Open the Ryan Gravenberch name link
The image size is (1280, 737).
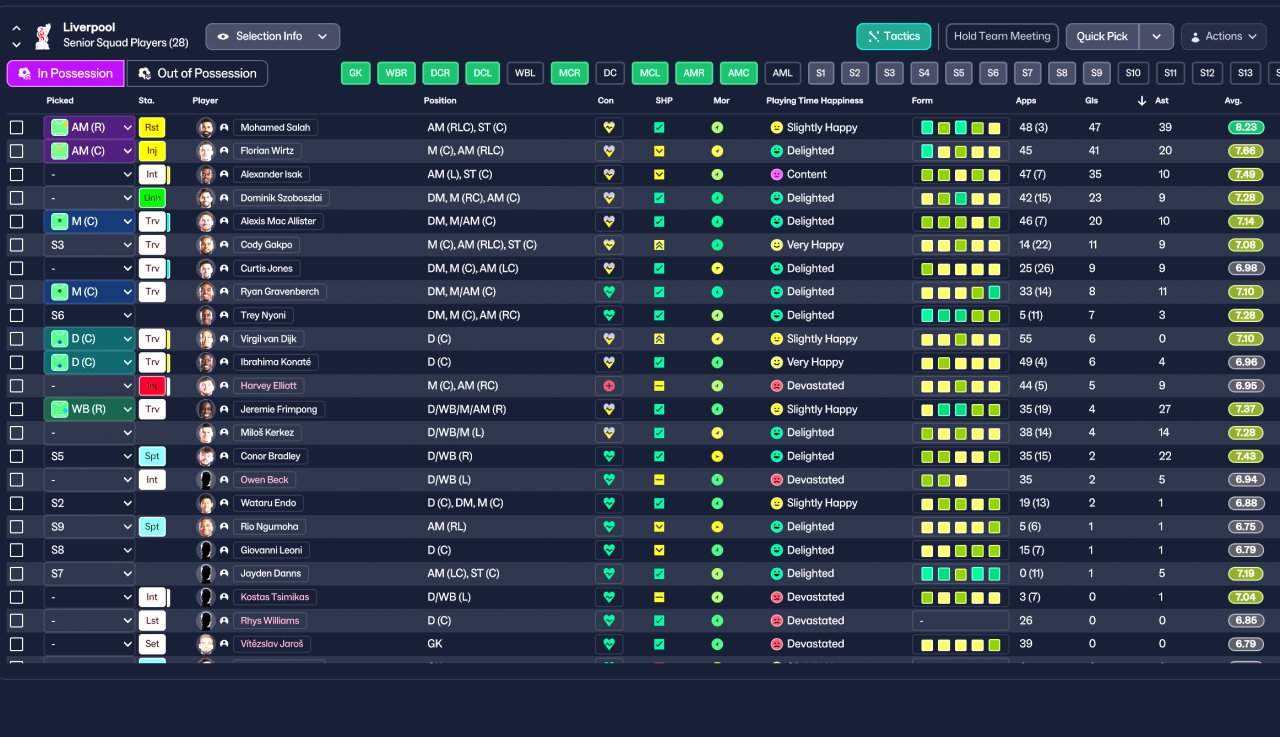click(279, 292)
